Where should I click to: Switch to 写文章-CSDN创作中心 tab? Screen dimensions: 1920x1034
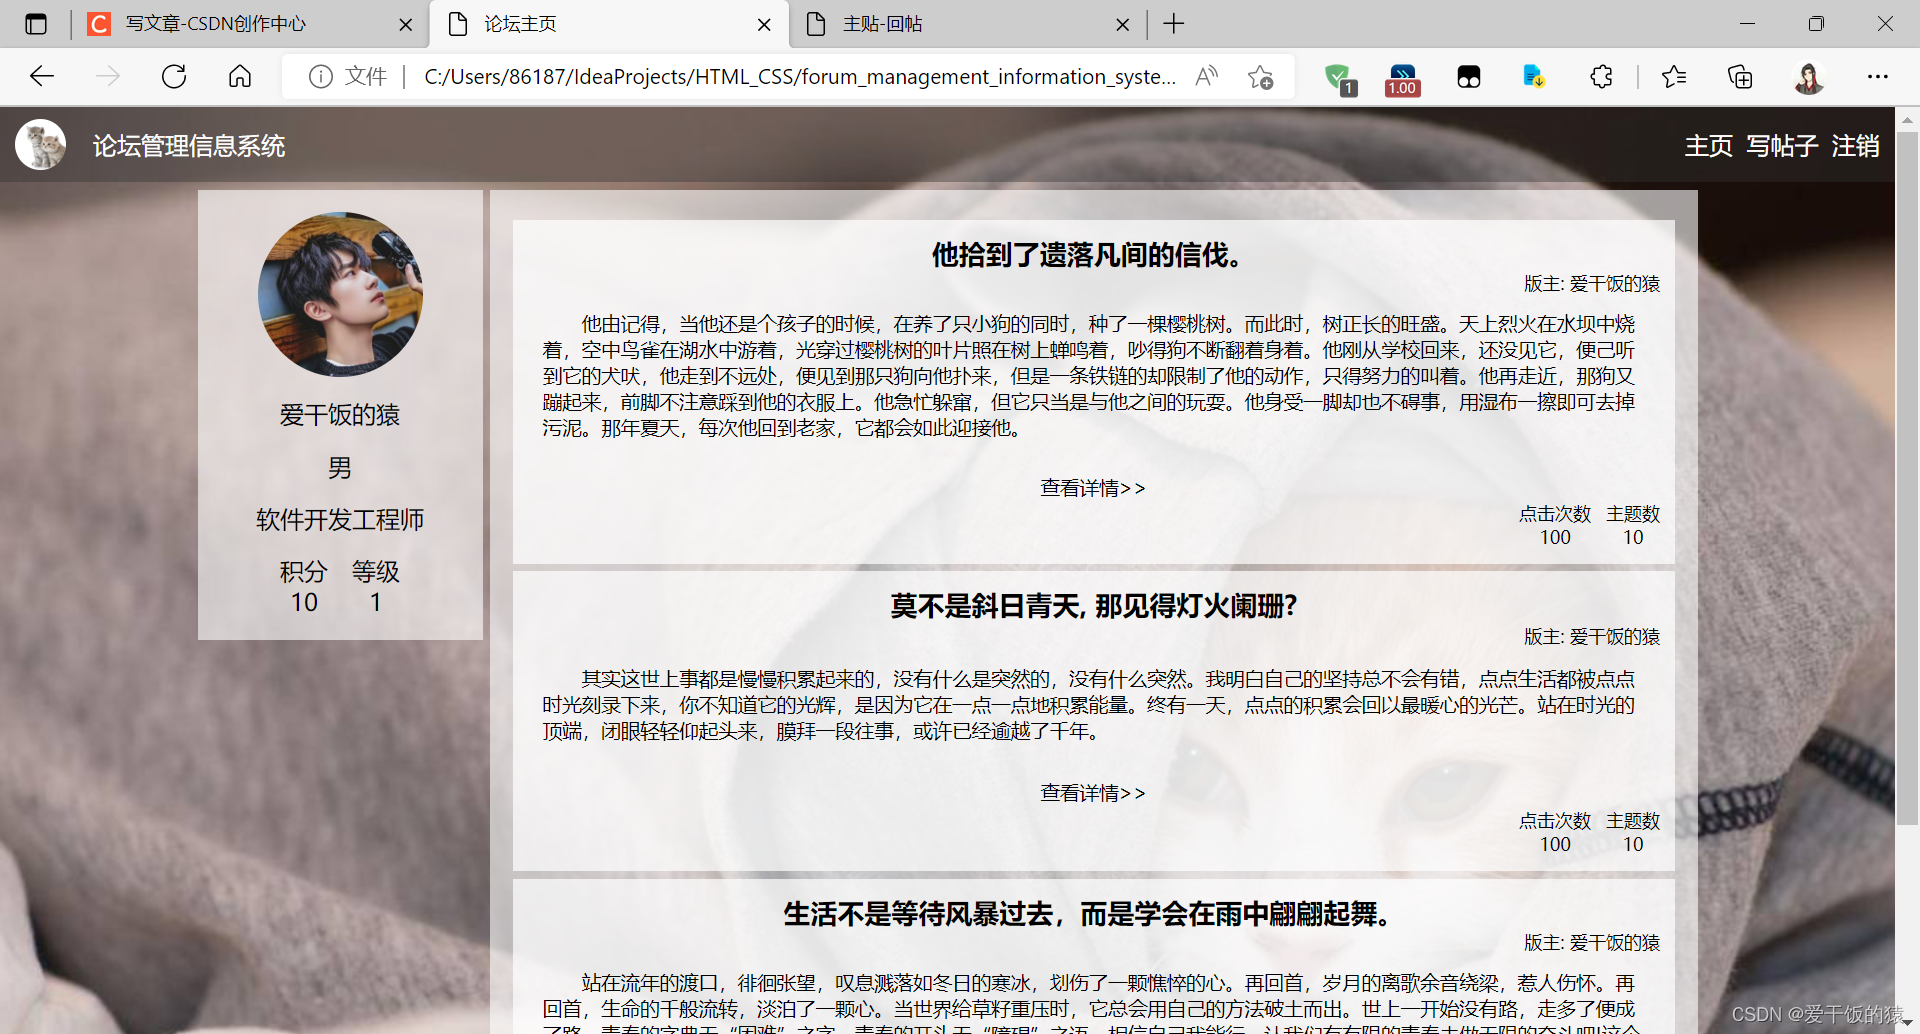pos(250,24)
